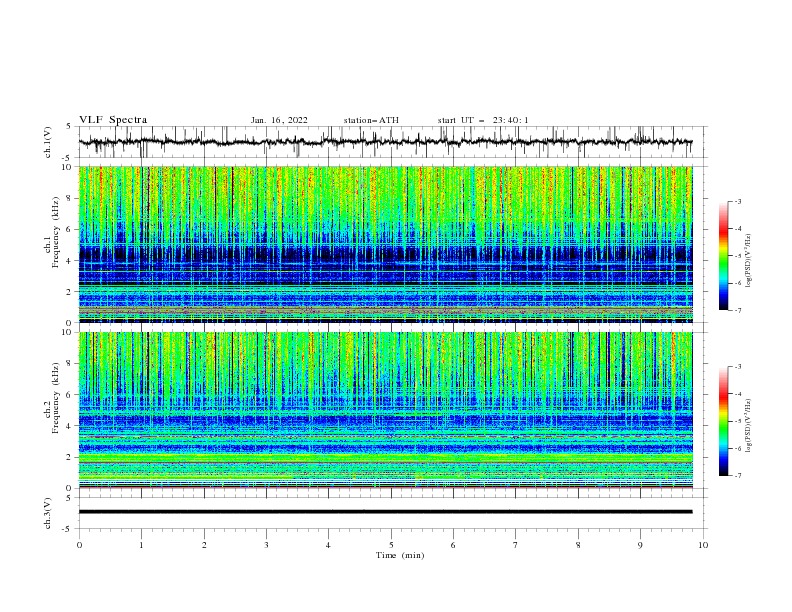Click the ch.1 PSD color scale bar
This screenshot has height=612, width=792.
(723, 255)
